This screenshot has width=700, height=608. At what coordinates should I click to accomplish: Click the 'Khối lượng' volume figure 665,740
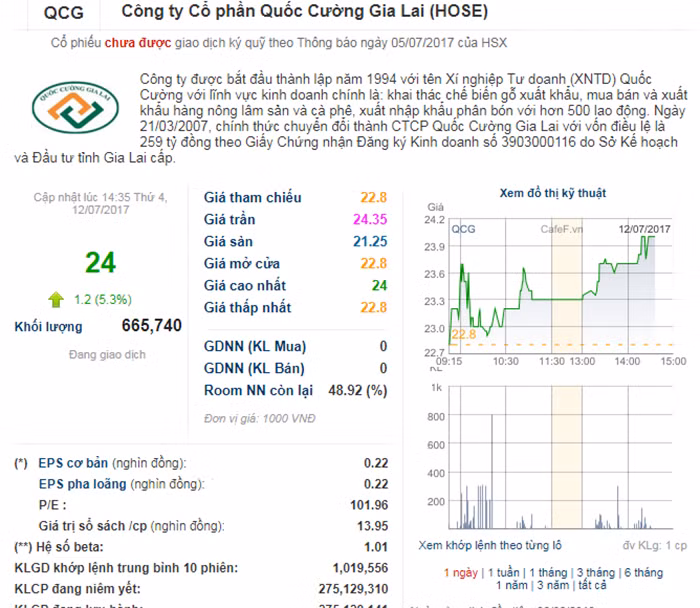[151, 326]
